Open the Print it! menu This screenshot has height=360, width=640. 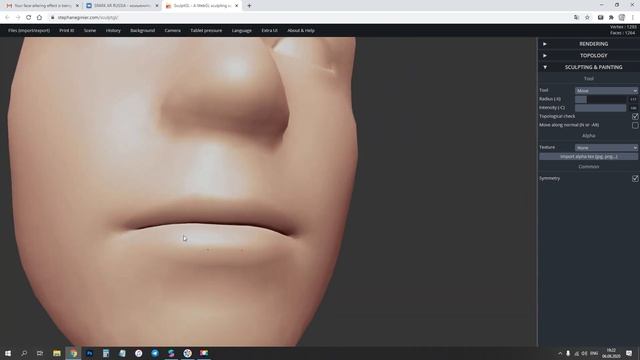click(67, 31)
